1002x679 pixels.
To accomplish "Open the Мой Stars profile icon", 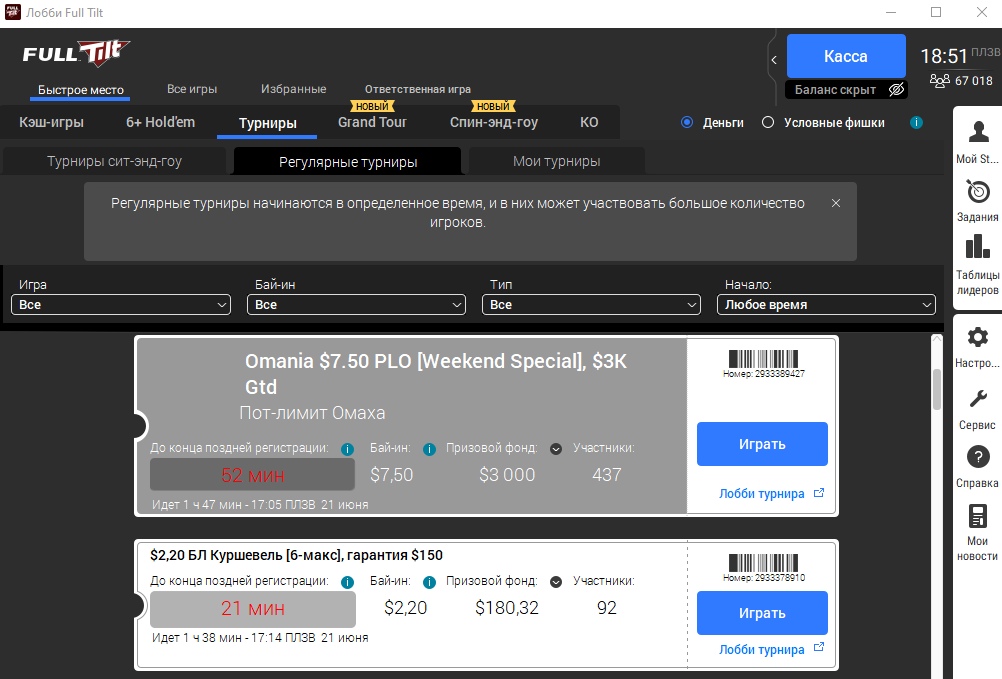I will click(x=978, y=132).
